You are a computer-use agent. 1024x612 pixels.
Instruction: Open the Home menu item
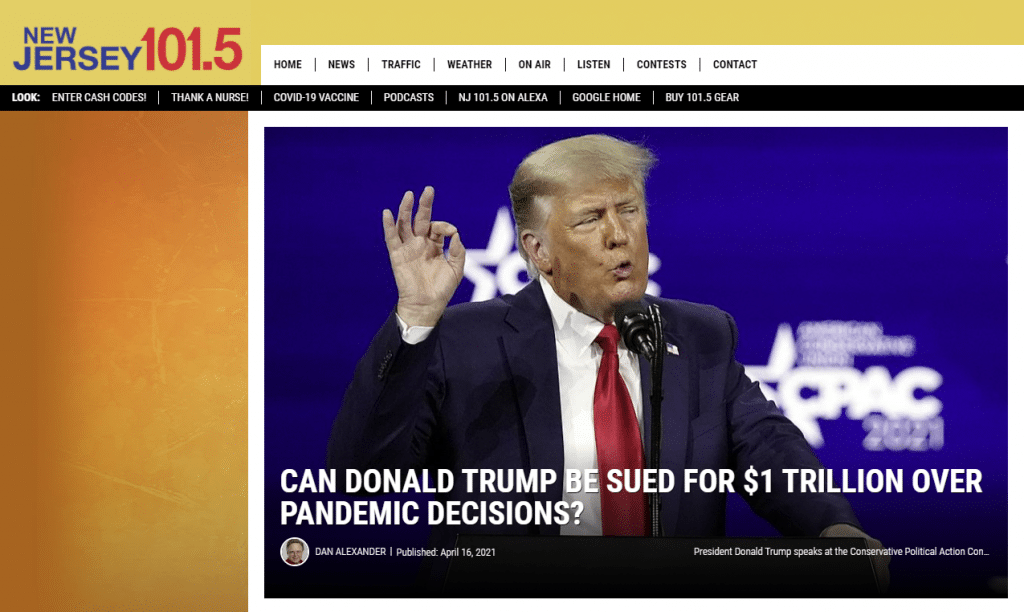(287, 65)
